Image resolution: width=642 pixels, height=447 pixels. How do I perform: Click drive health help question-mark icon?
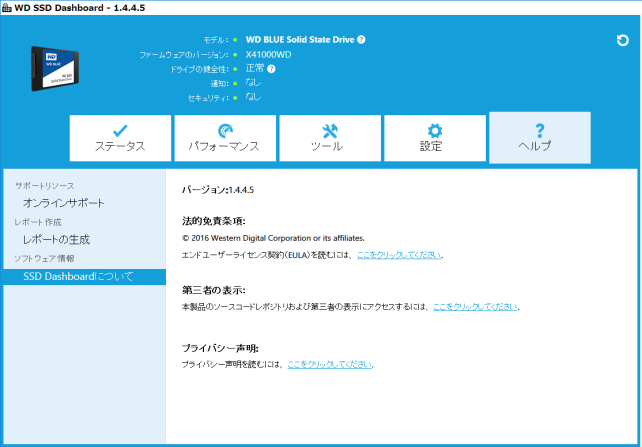tap(271, 69)
